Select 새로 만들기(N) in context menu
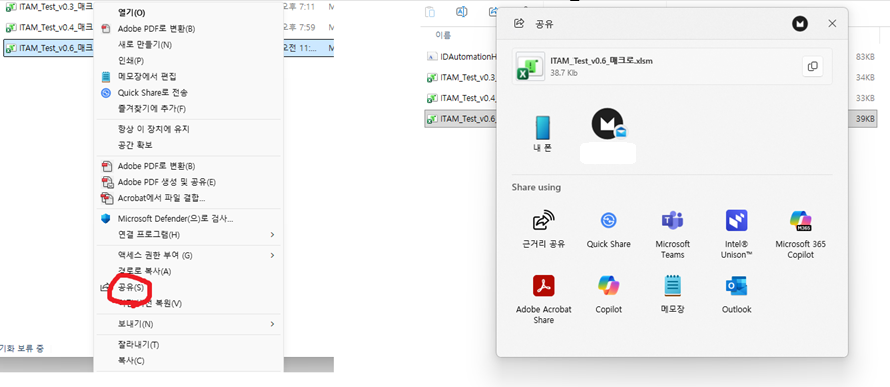The image size is (890, 387). click(x=145, y=44)
